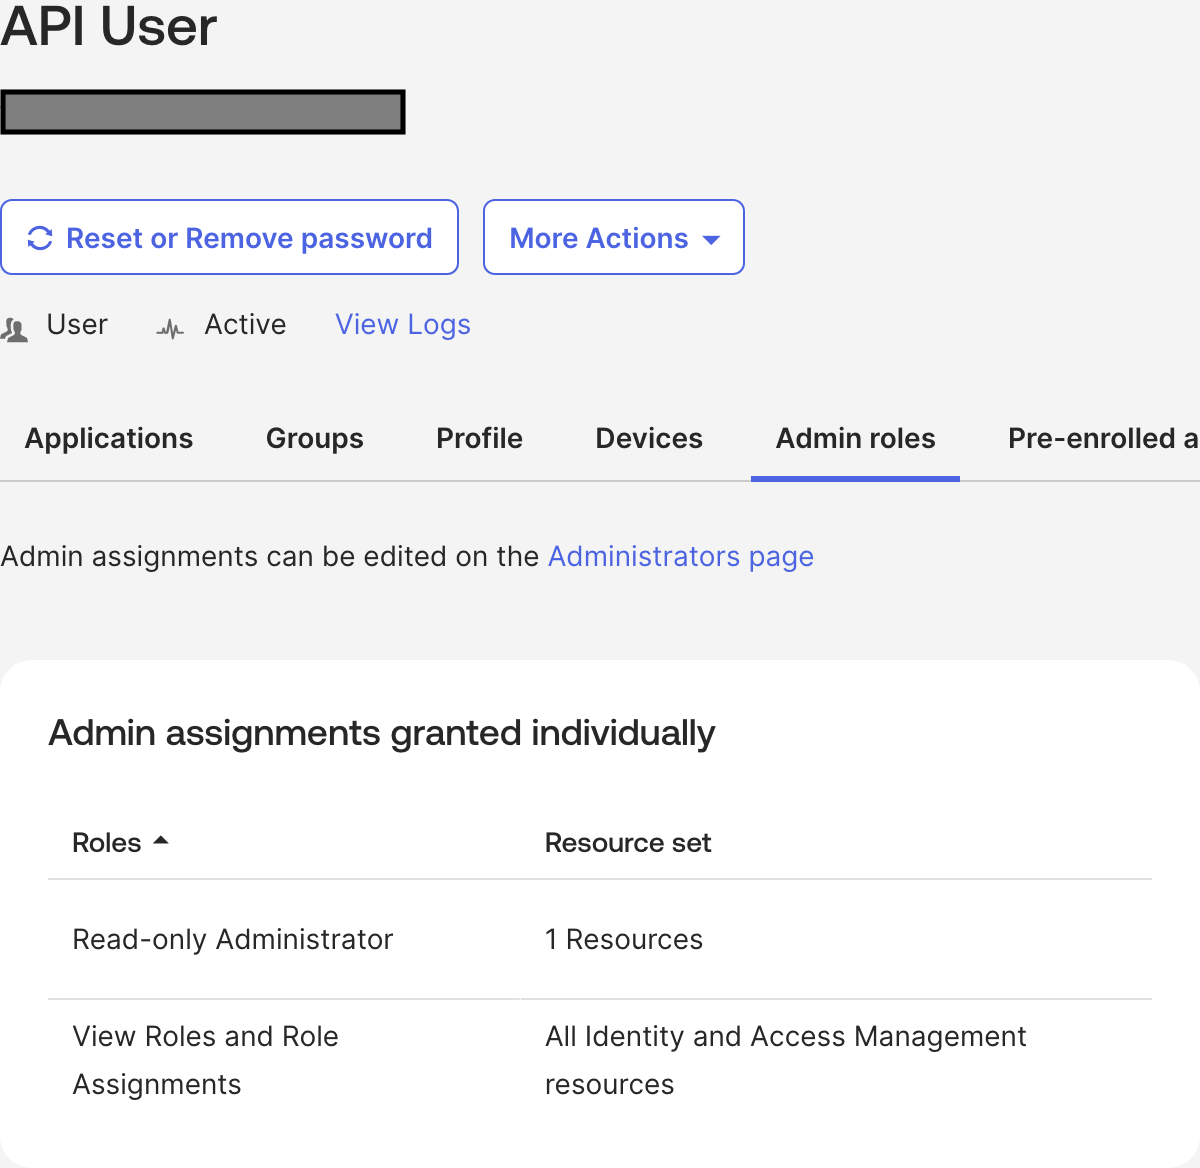Follow the Administrators page link
Screen dimensions: 1200x1168
click(680, 556)
